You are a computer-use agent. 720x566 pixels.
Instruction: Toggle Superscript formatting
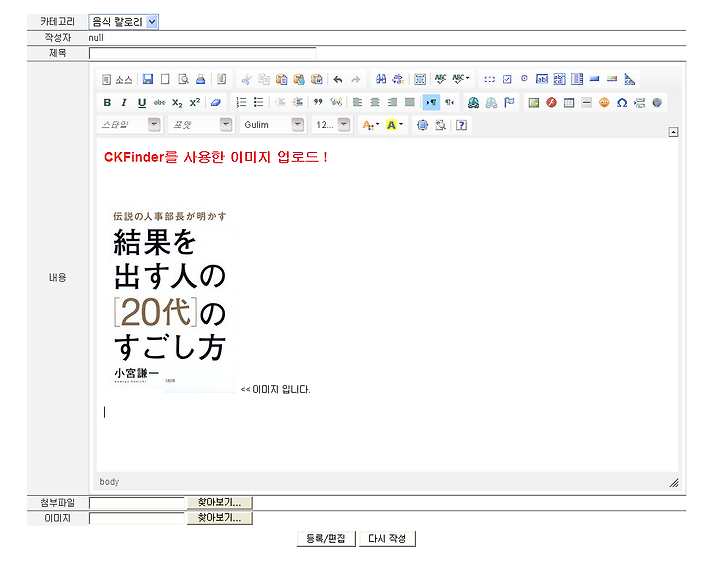coord(195,102)
